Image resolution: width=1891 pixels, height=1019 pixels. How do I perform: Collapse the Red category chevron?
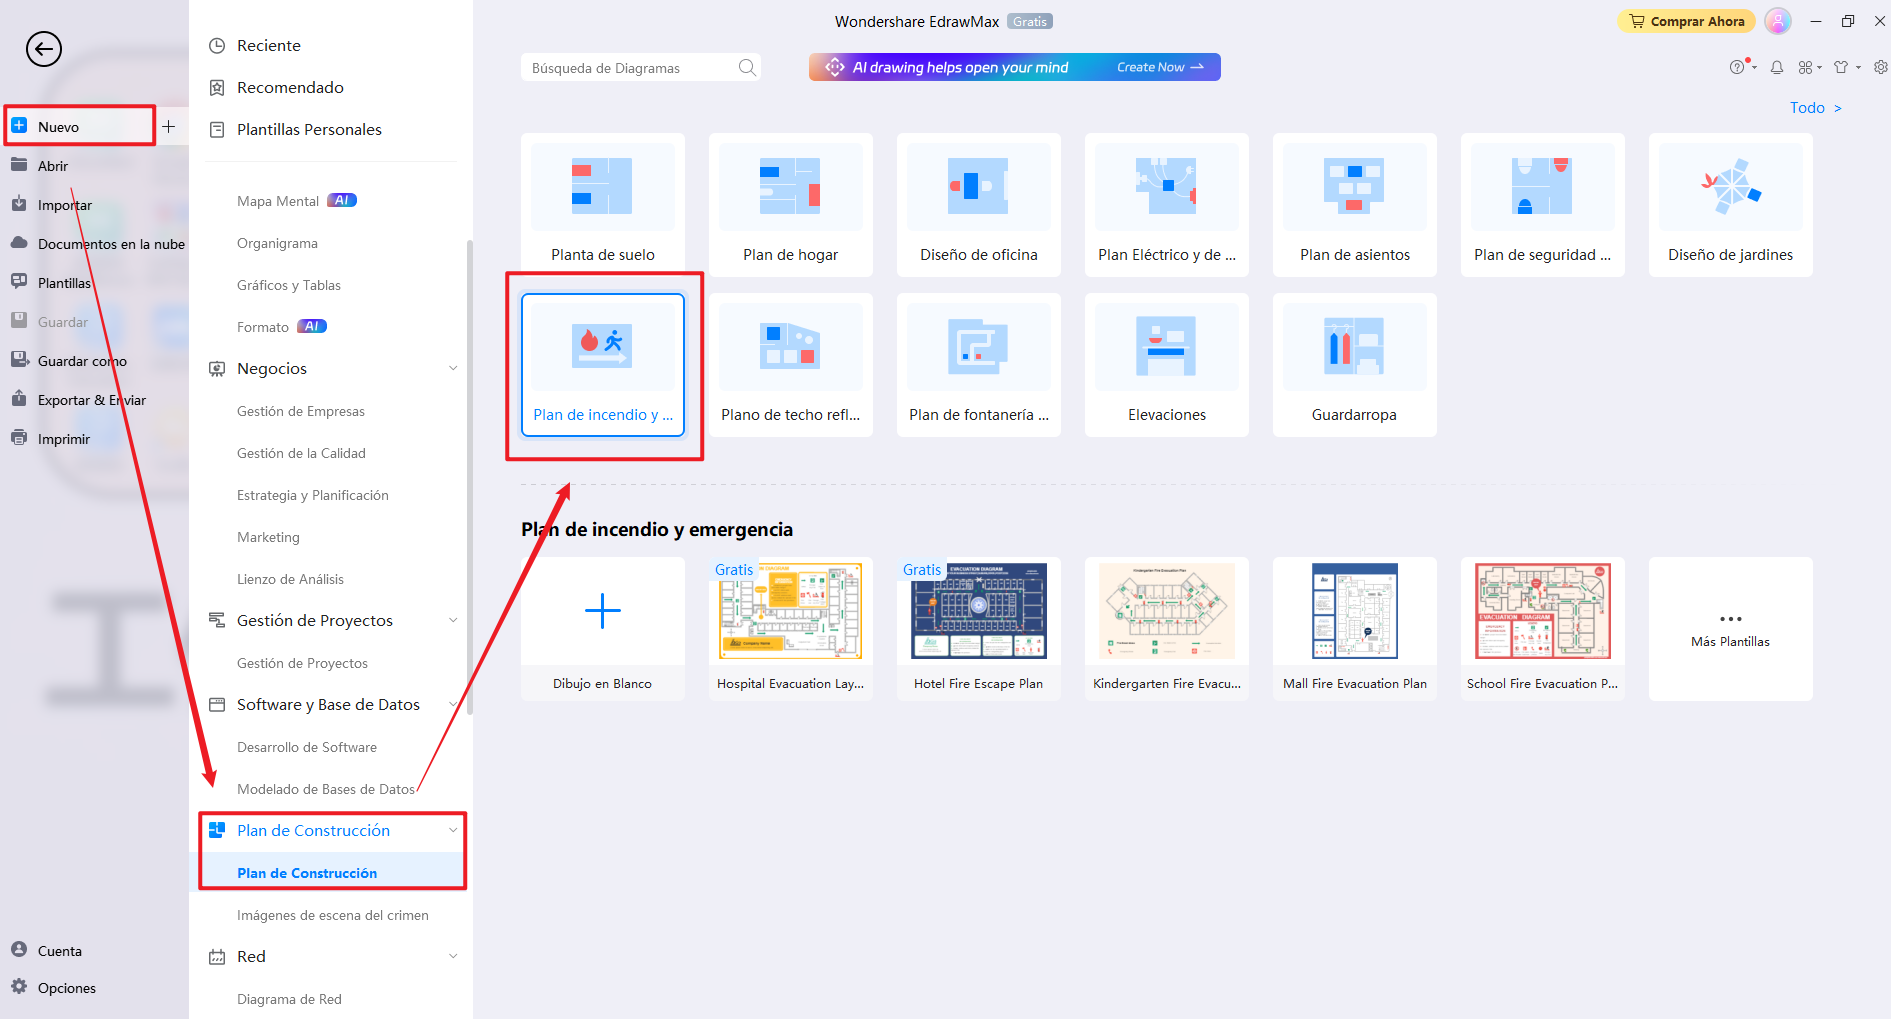click(453, 956)
